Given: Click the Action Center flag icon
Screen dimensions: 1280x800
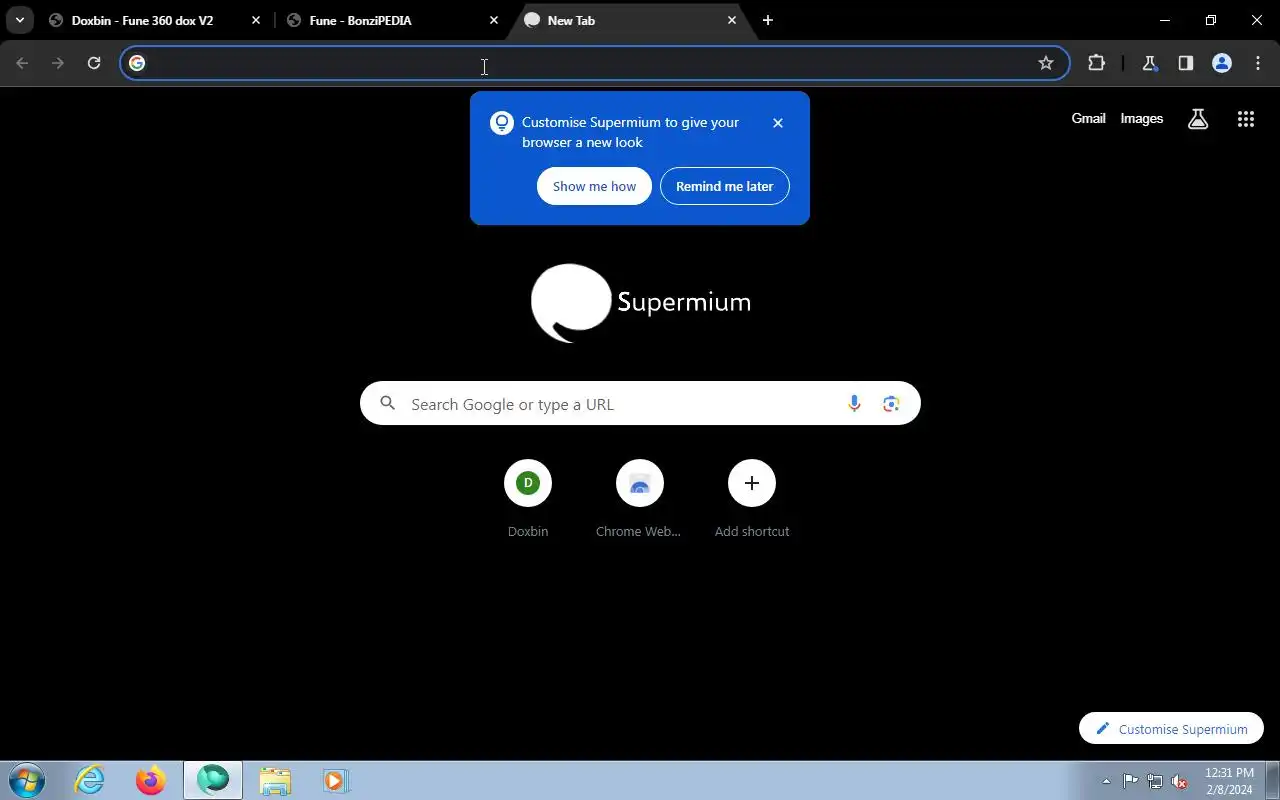Looking at the screenshot, I should (x=1130, y=781).
